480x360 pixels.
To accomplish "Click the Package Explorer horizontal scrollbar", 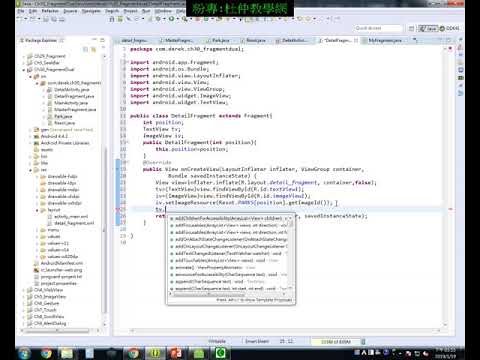I will (x=60, y=331).
